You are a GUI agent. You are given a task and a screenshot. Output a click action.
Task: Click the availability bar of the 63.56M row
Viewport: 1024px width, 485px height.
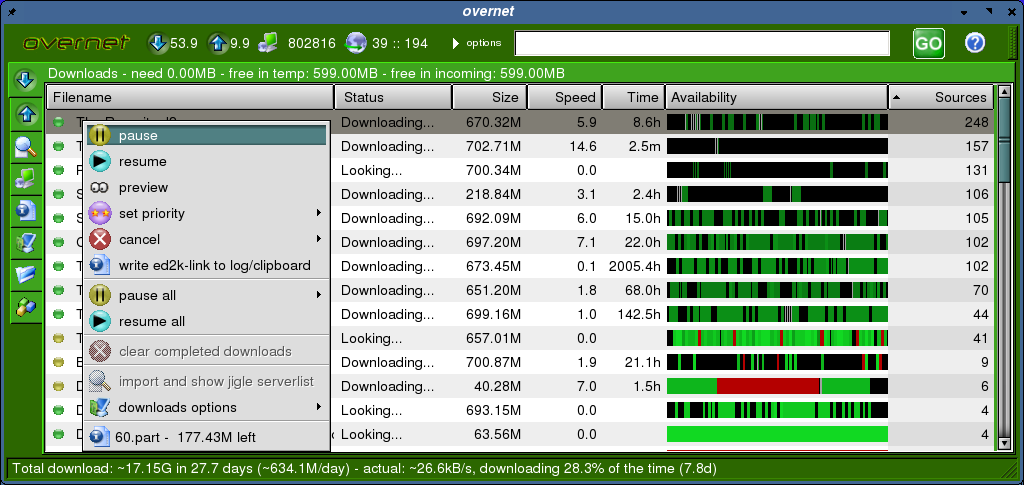pyautogui.click(x=777, y=434)
